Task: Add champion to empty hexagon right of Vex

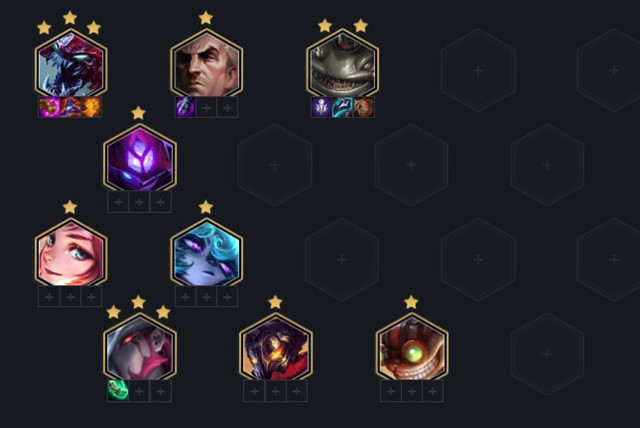Action: click(x=342, y=259)
